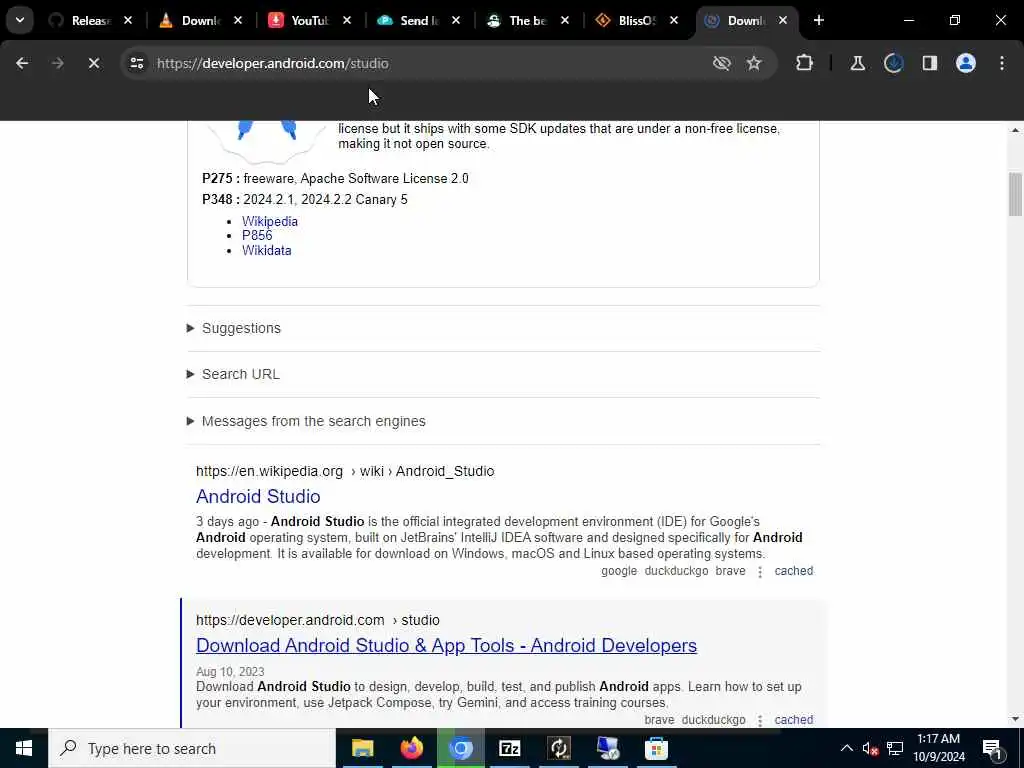Open File Explorer from taskbar
This screenshot has width=1024, height=768.
pos(362,748)
